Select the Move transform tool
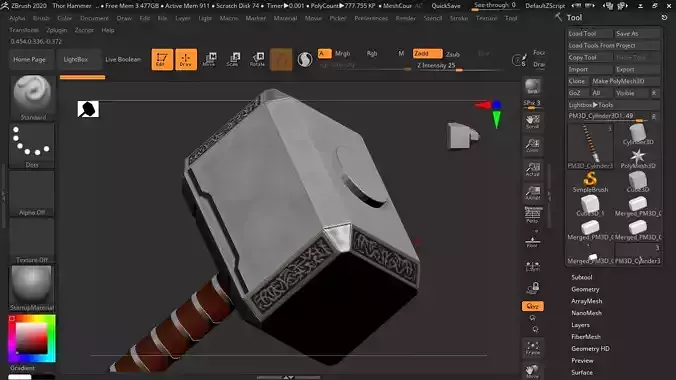Screen dimensions: 676x380 [x=209, y=60]
